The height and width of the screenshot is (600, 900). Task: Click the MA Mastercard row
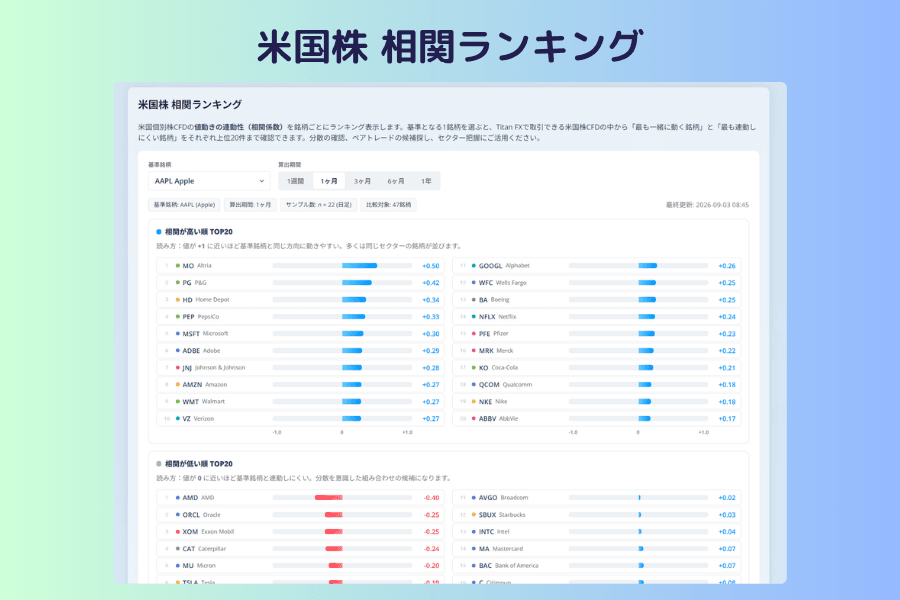[x=596, y=548]
